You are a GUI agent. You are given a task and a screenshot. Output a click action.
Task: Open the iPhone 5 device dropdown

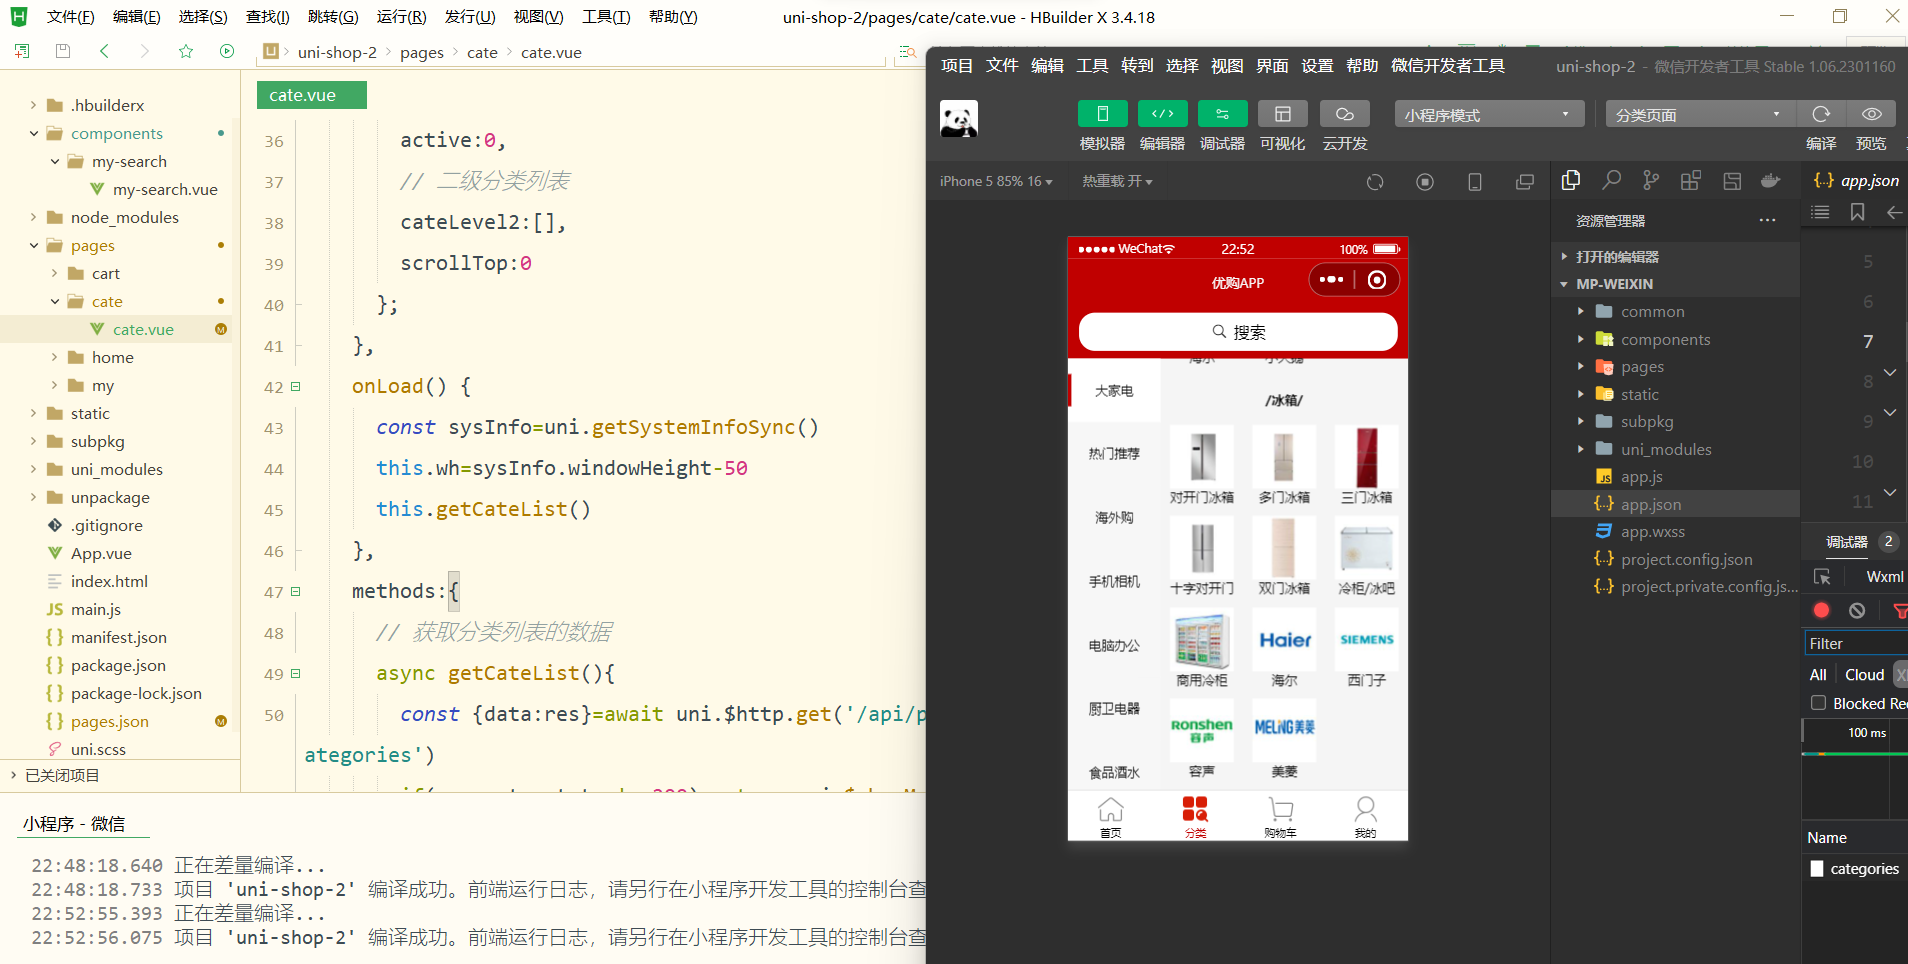(995, 181)
